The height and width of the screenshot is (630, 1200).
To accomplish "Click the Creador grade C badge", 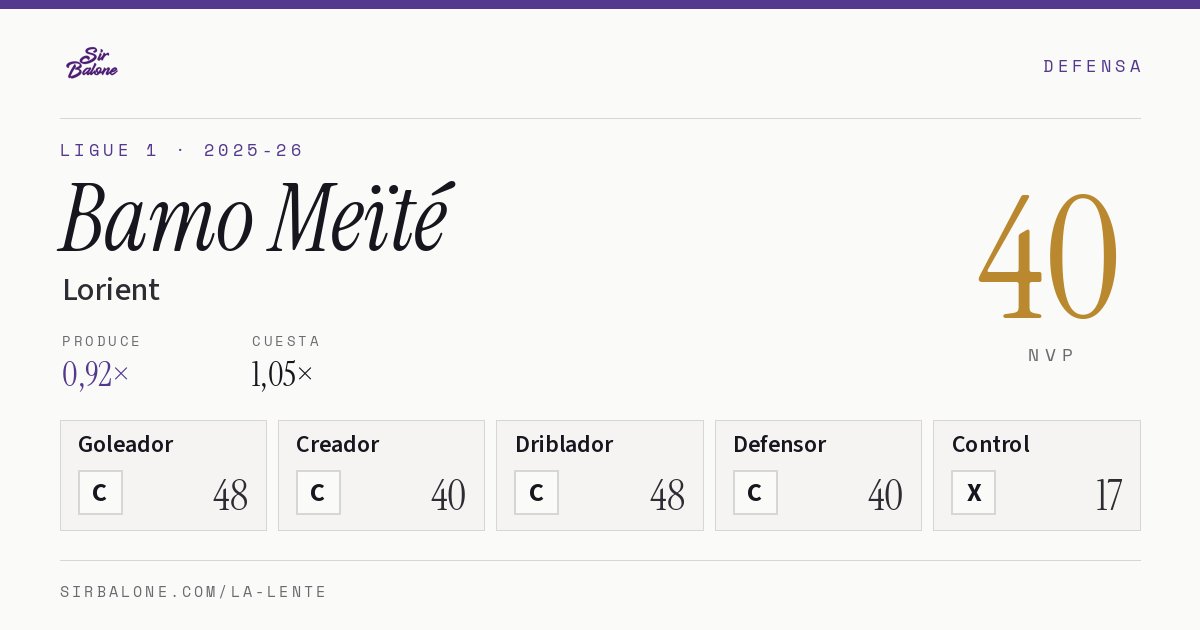I will [318, 492].
